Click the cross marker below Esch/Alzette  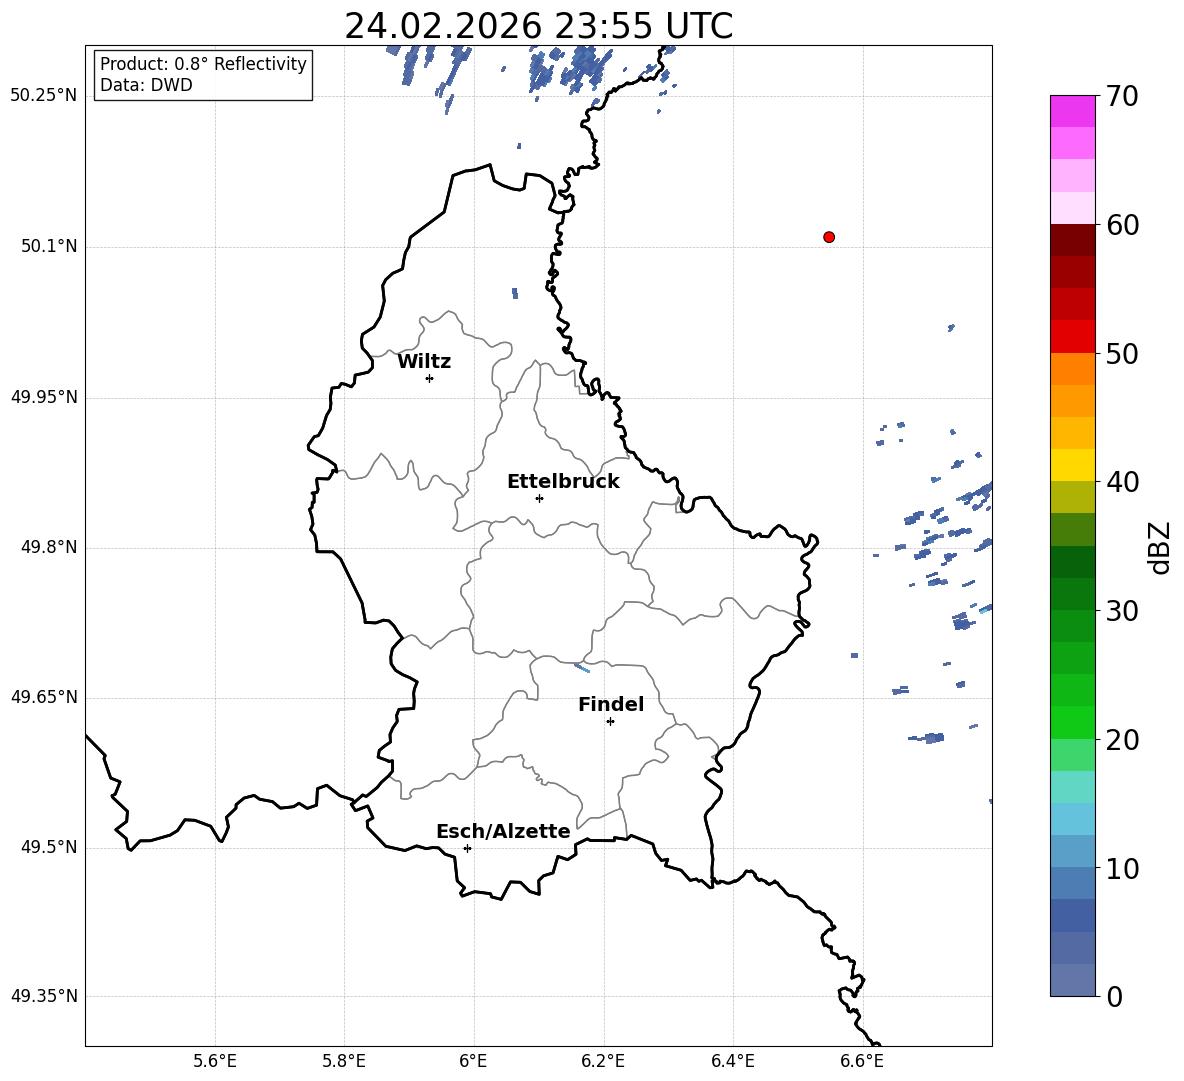pyautogui.click(x=467, y=848)
